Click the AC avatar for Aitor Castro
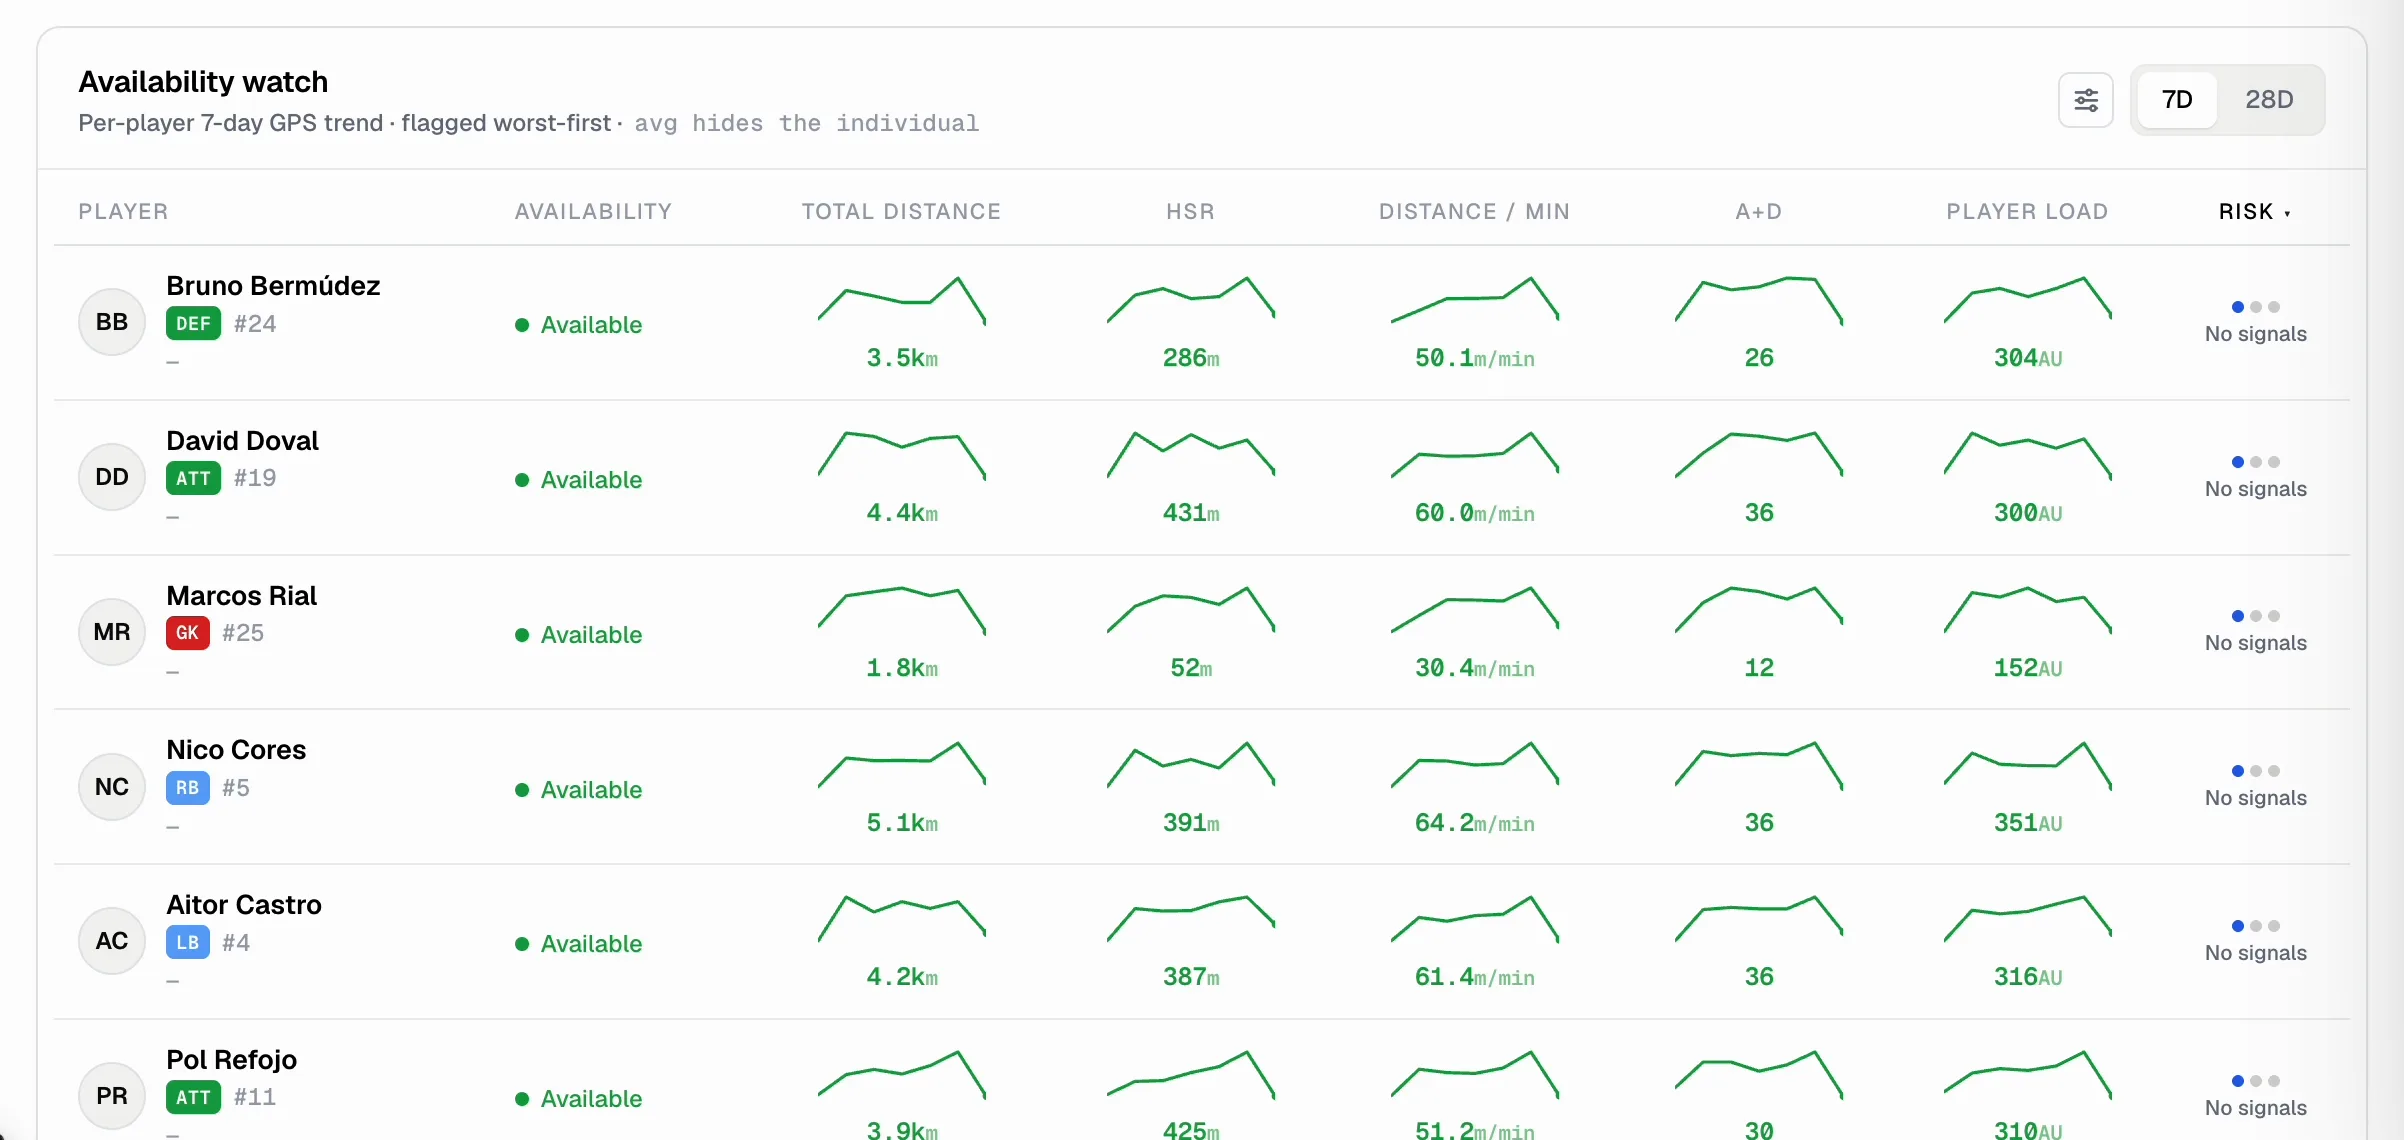The height and width of the screenshot is (1140, 2404). tap(112, 941)
